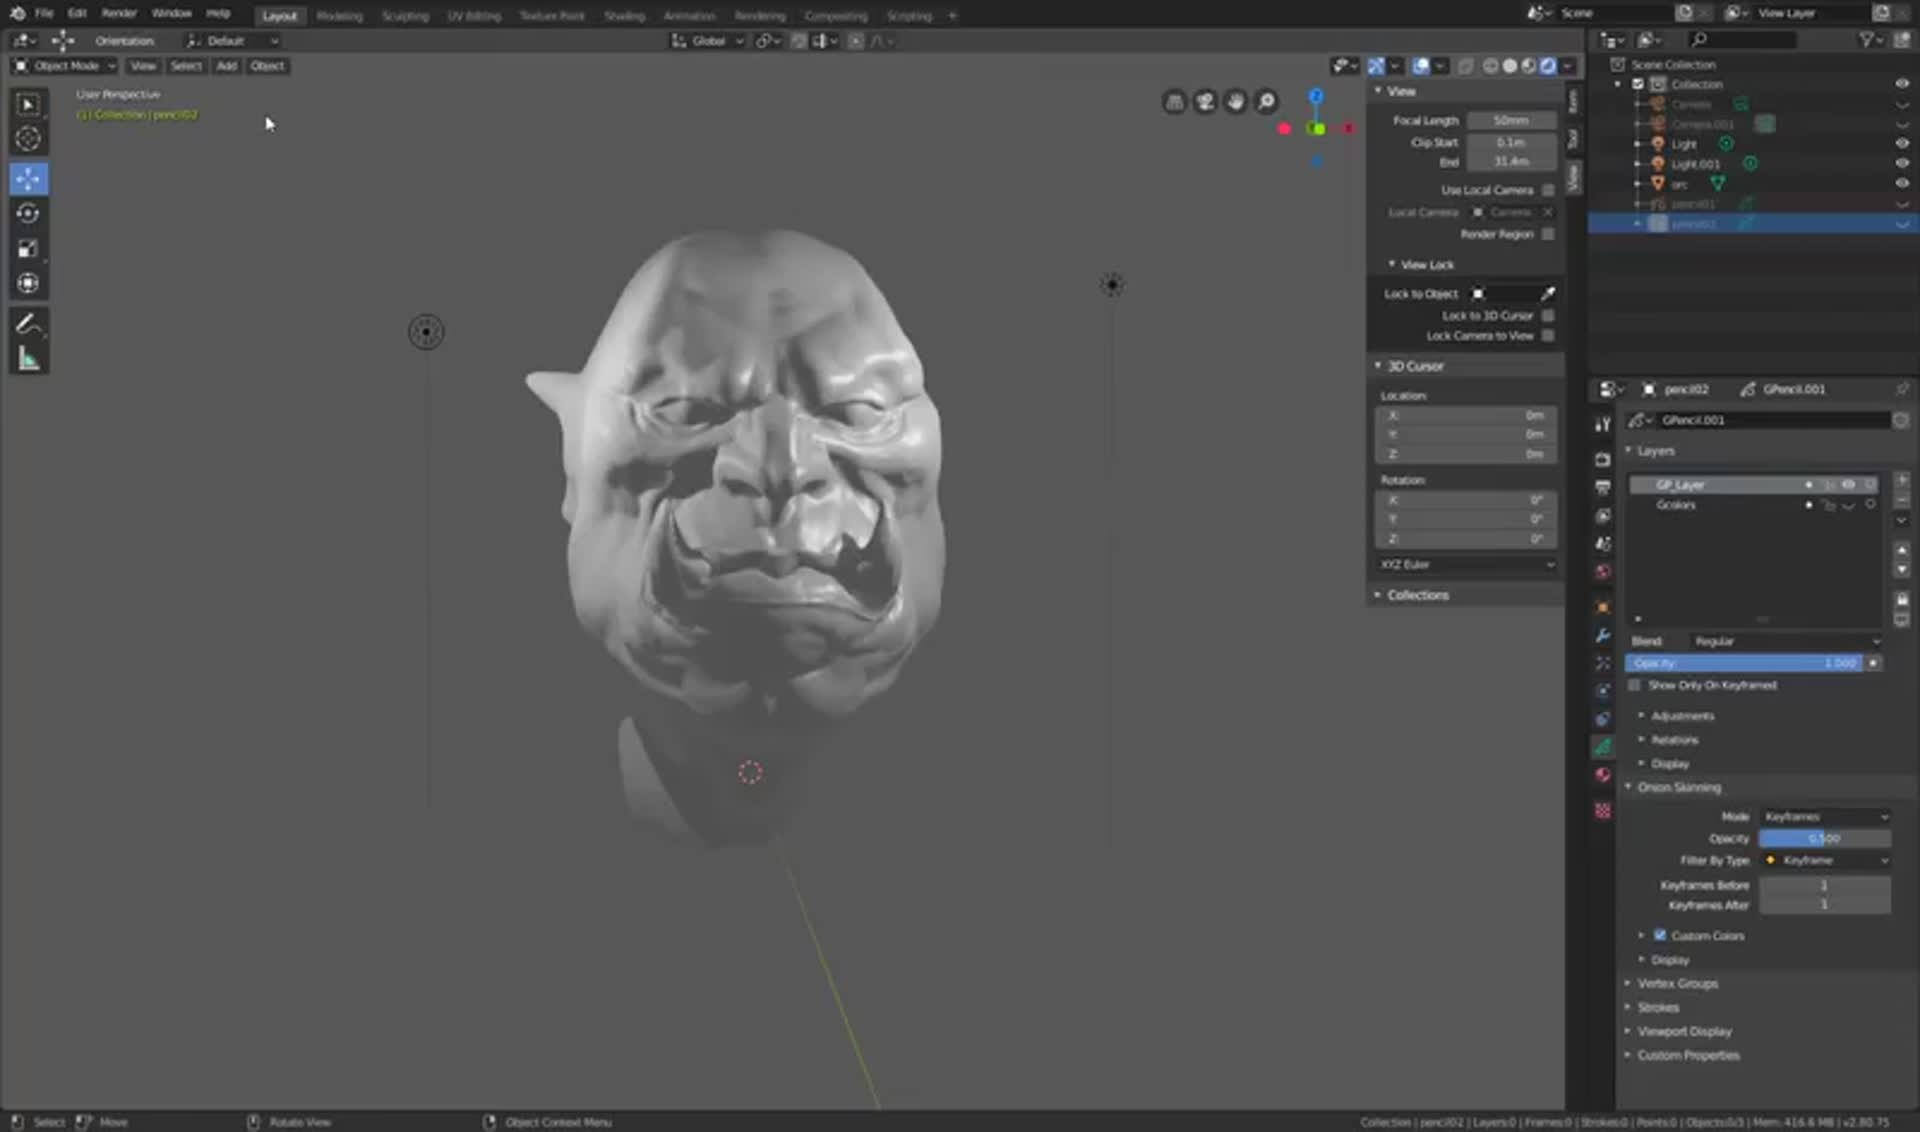
Task: Open the Blend mode dropdown set to Regular
Action: 1787,641
